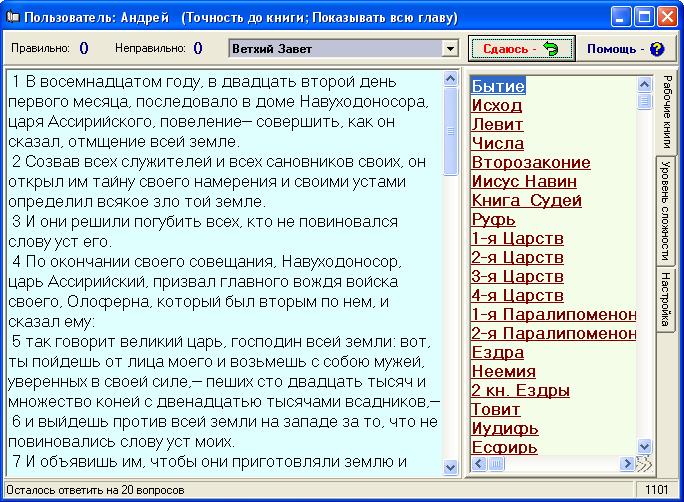Click verse 4 mentioning Олоферна
Screen dimensions: 684x502
pos(205,291)
